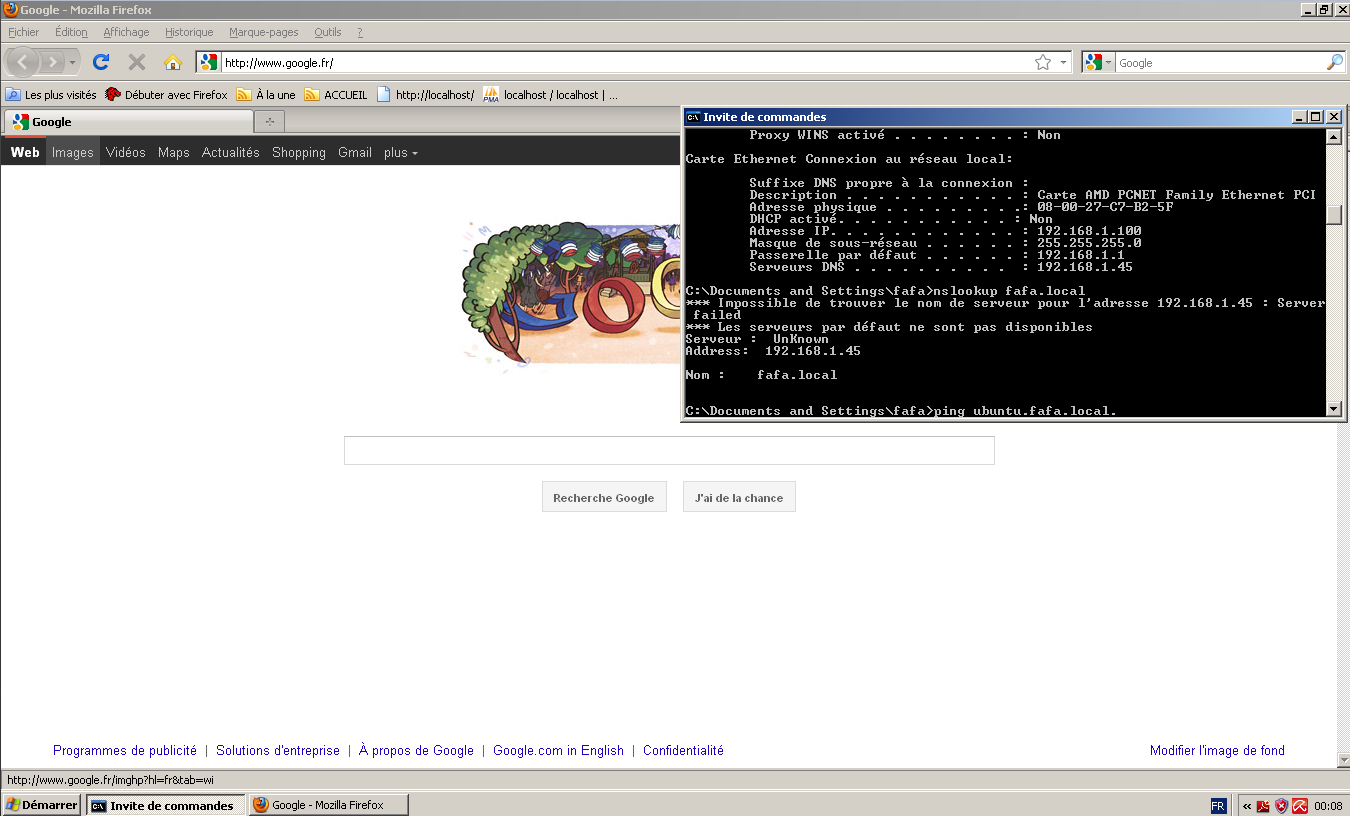Click Modifier l'image de fond link

[x=1217, y=750]
